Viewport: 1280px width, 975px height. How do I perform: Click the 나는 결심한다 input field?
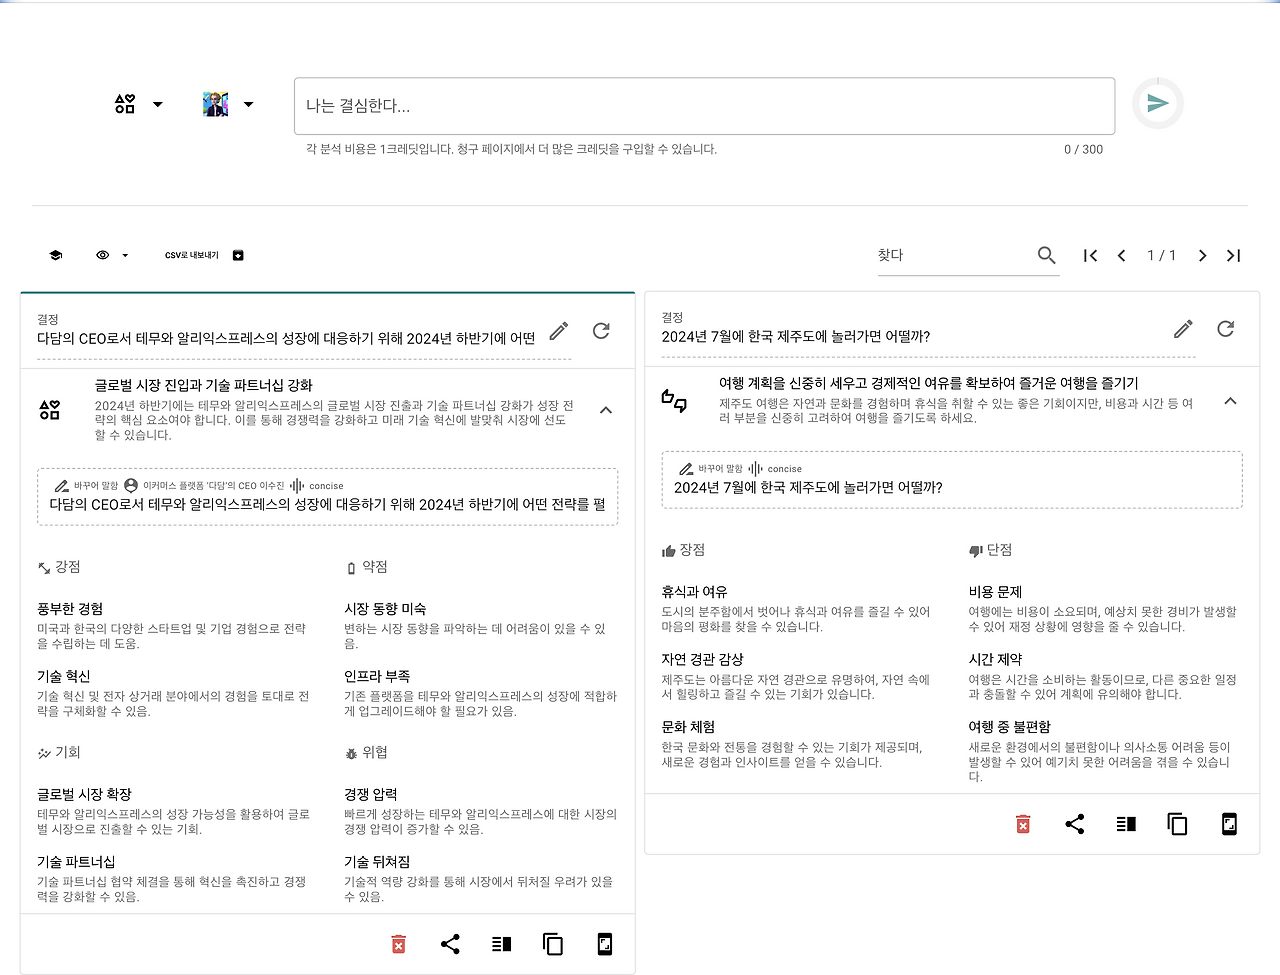tap(700, 105)
